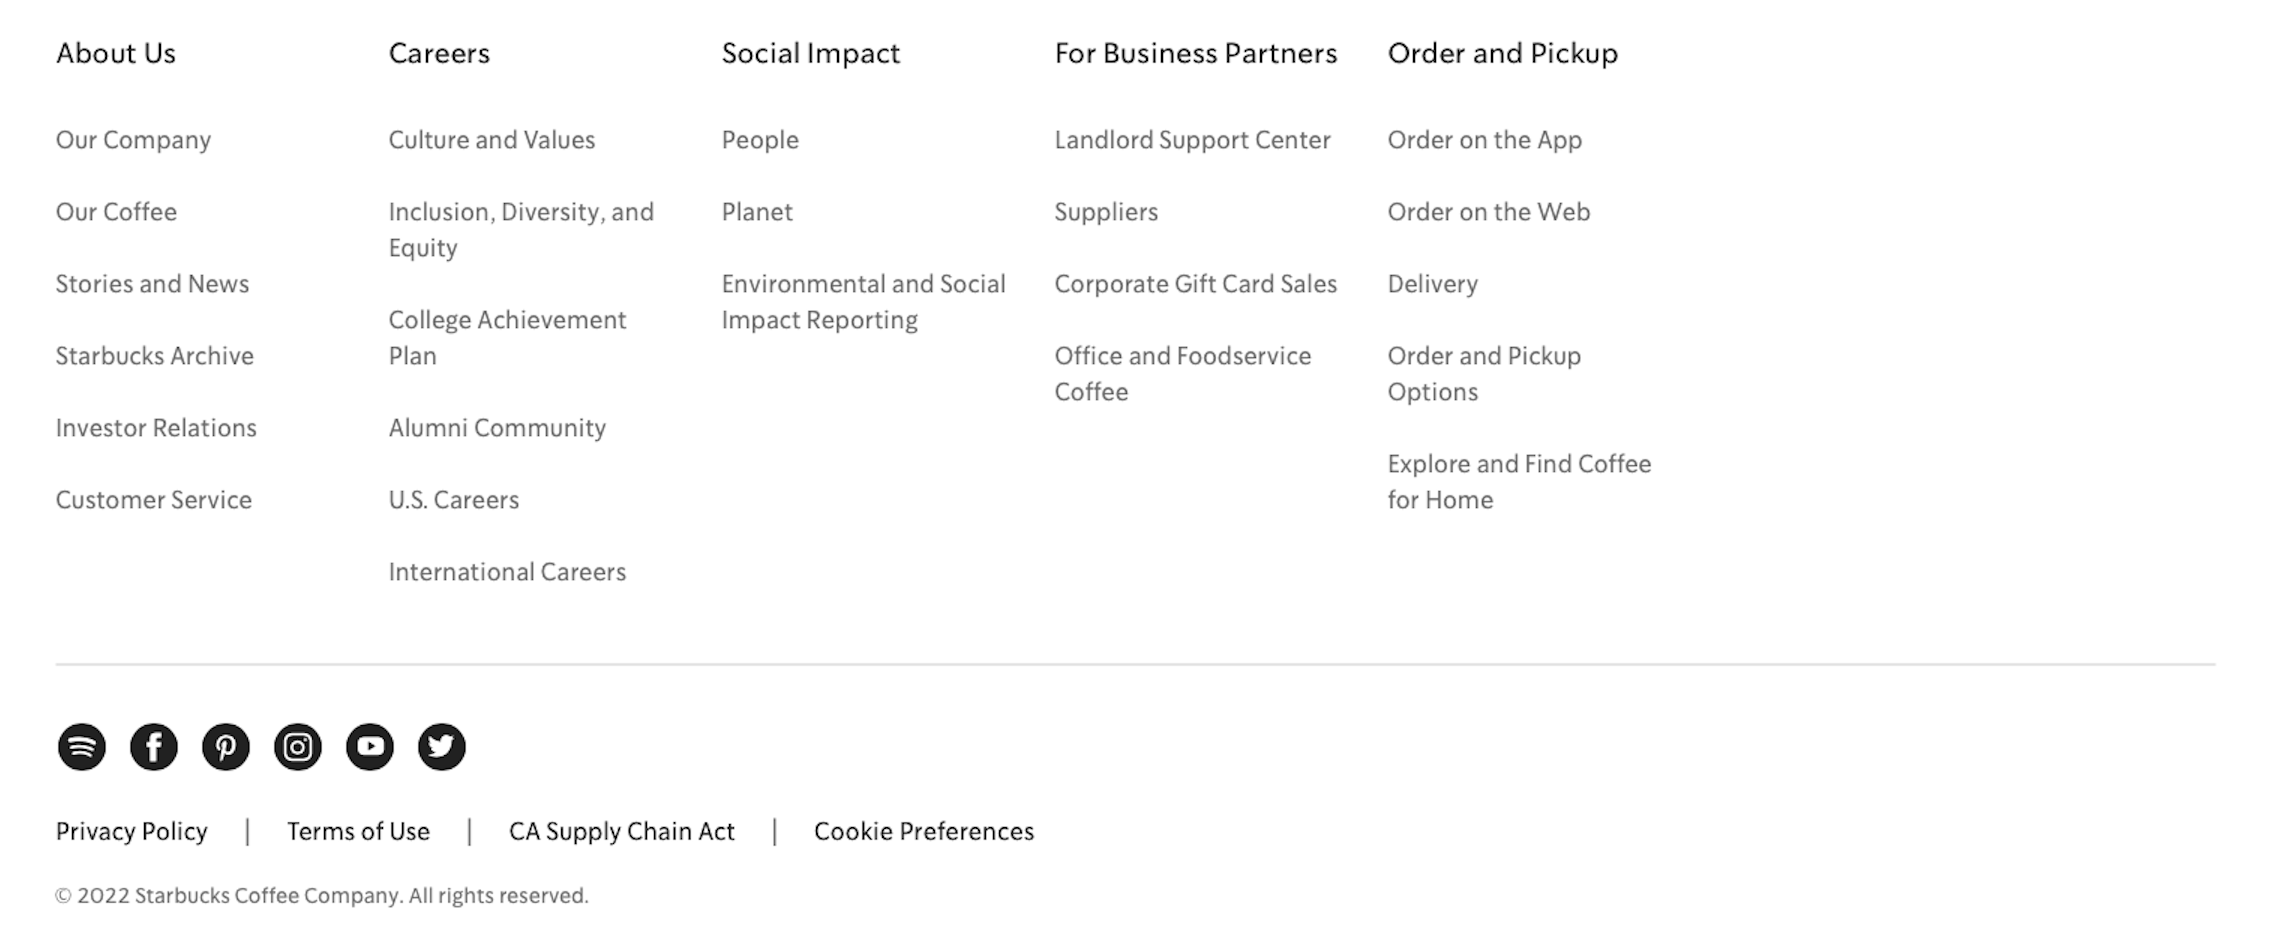Open the Customer Service page
2292x928 pixels.
tap(154, 500)
